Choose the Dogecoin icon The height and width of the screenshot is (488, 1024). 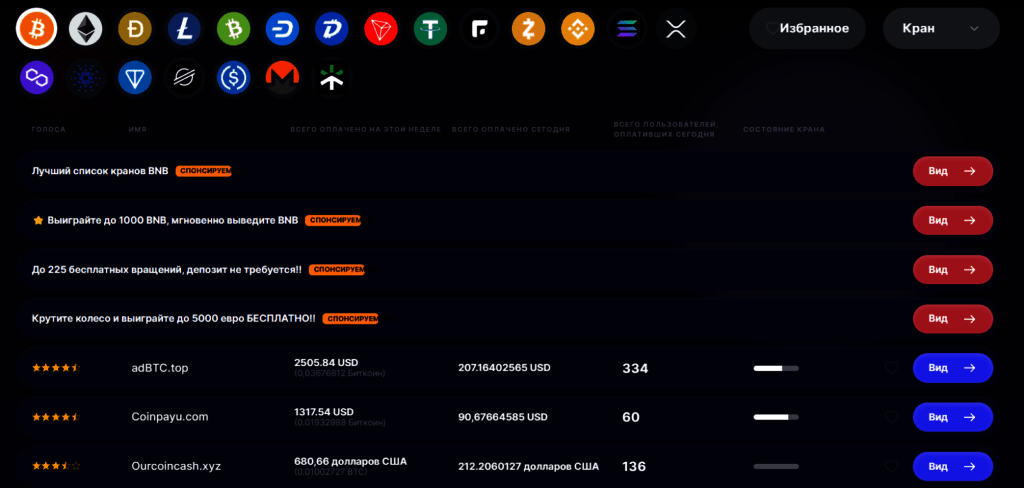point(135,29)
